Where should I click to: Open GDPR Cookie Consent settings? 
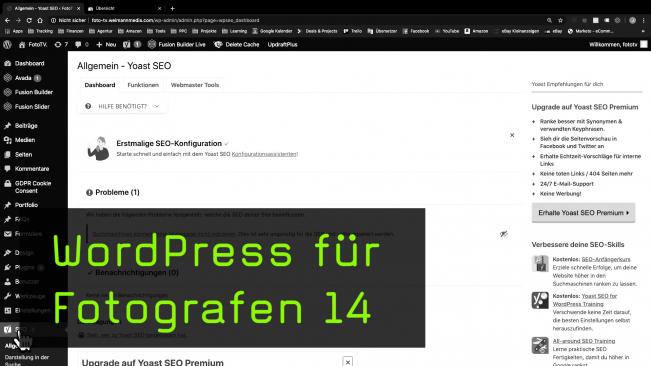(34, 187)
